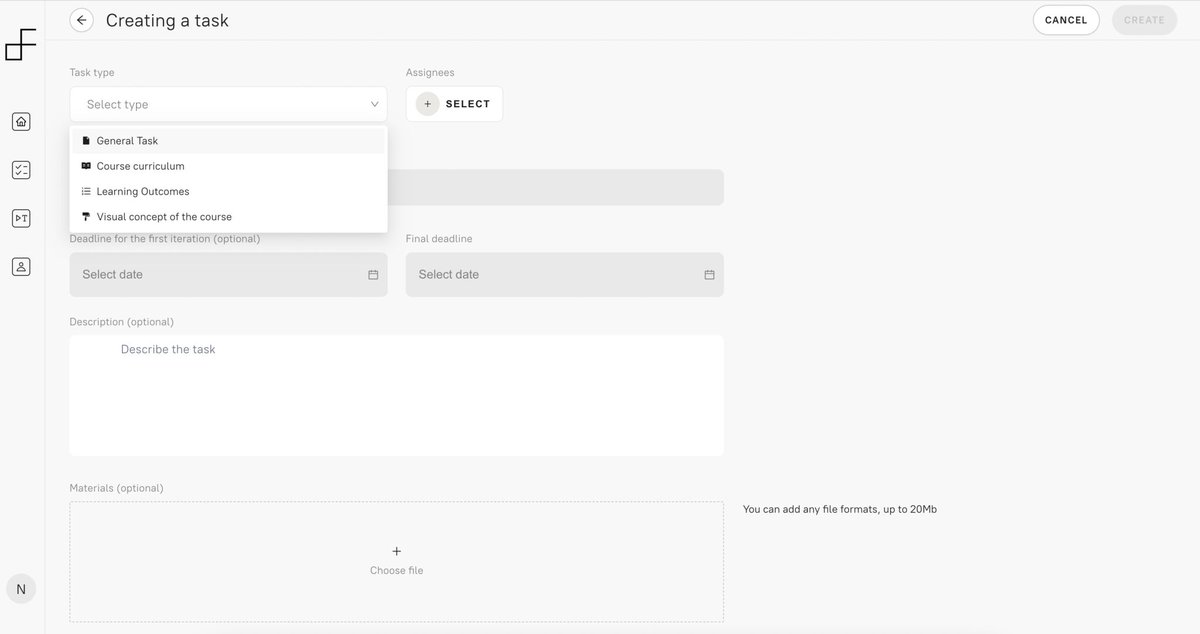Screen dimensions: 1200x634
Task: Click the back arrow button
Action: tap(82, 20)
